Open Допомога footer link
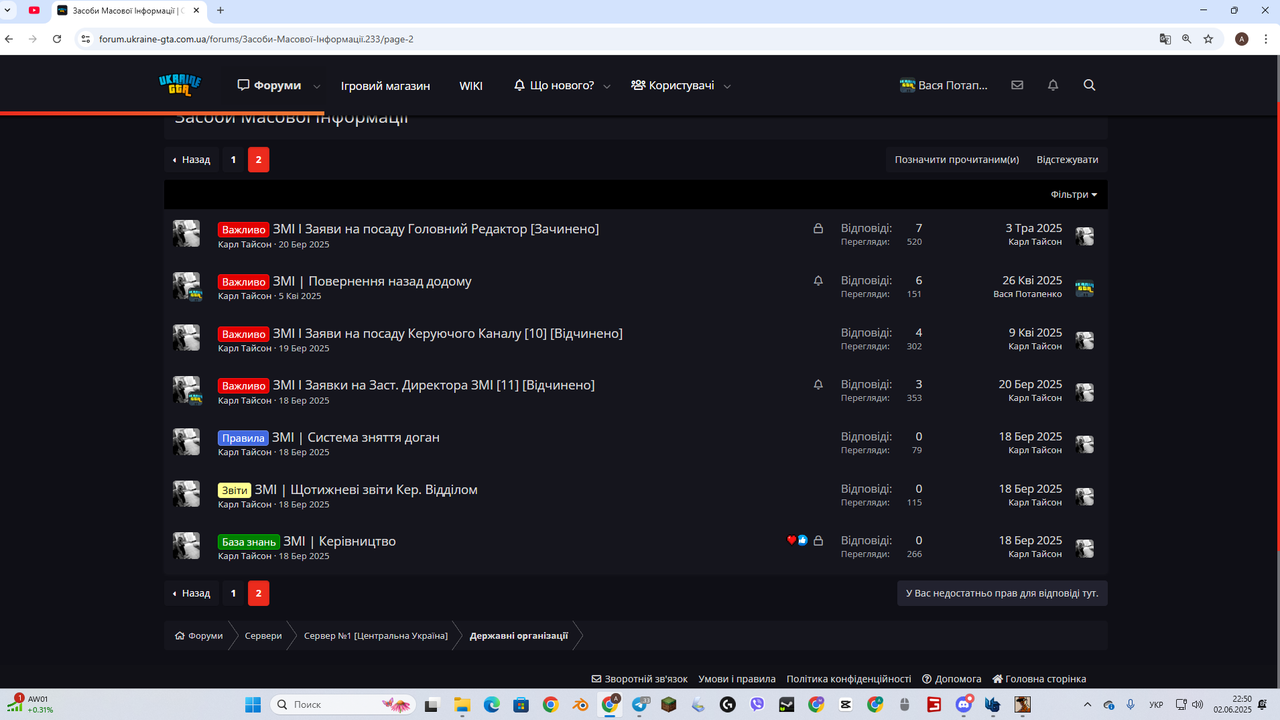Screen dimensions: 1280x720 (952, 679)
